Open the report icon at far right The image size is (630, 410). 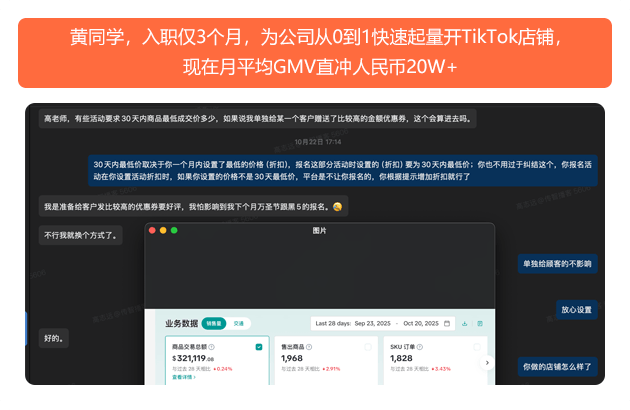click(480, 324)
